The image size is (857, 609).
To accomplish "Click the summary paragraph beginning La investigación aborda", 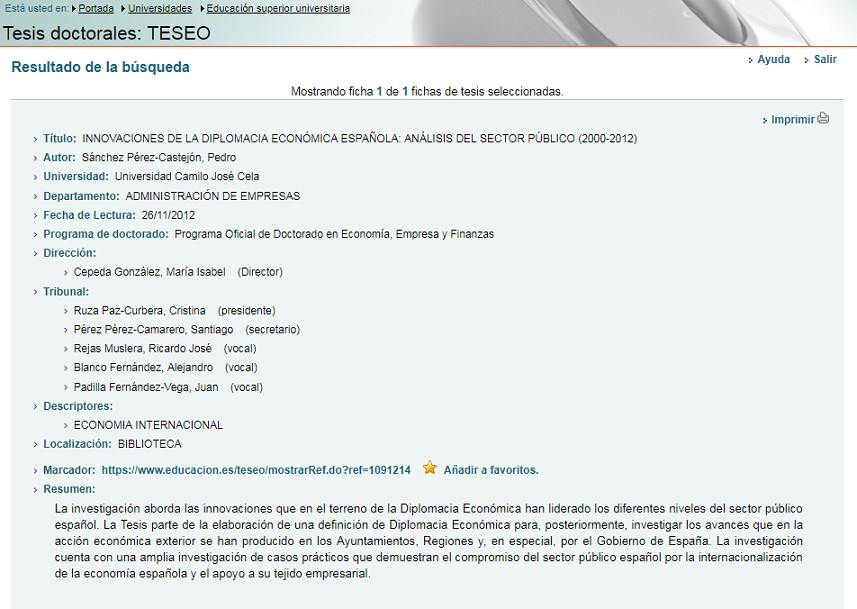I will (428, 541).
